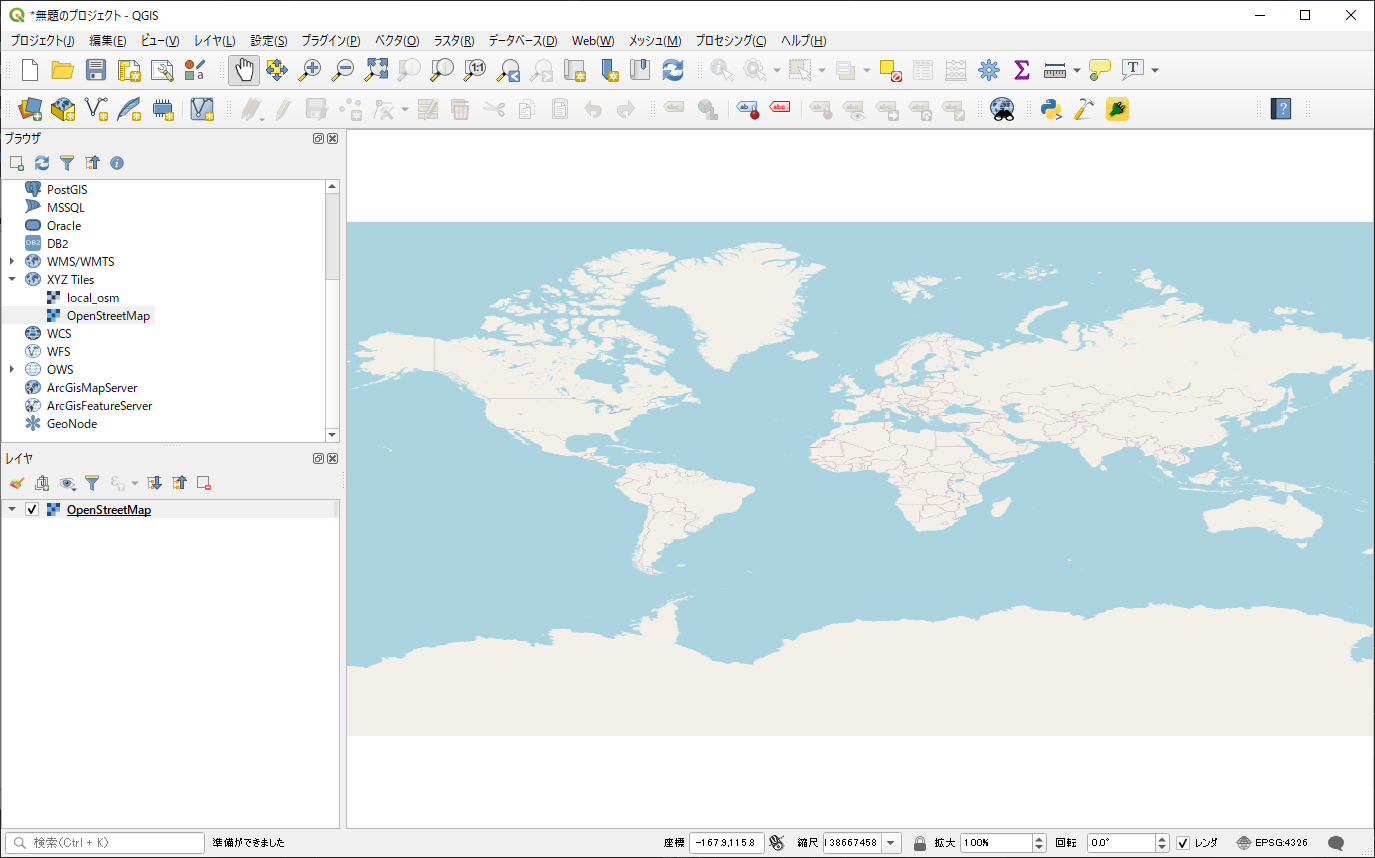Create a new GeoPackage layer
Image resolution: width=1375 pixels, height=858 pixels.
[x=63, y=109]
